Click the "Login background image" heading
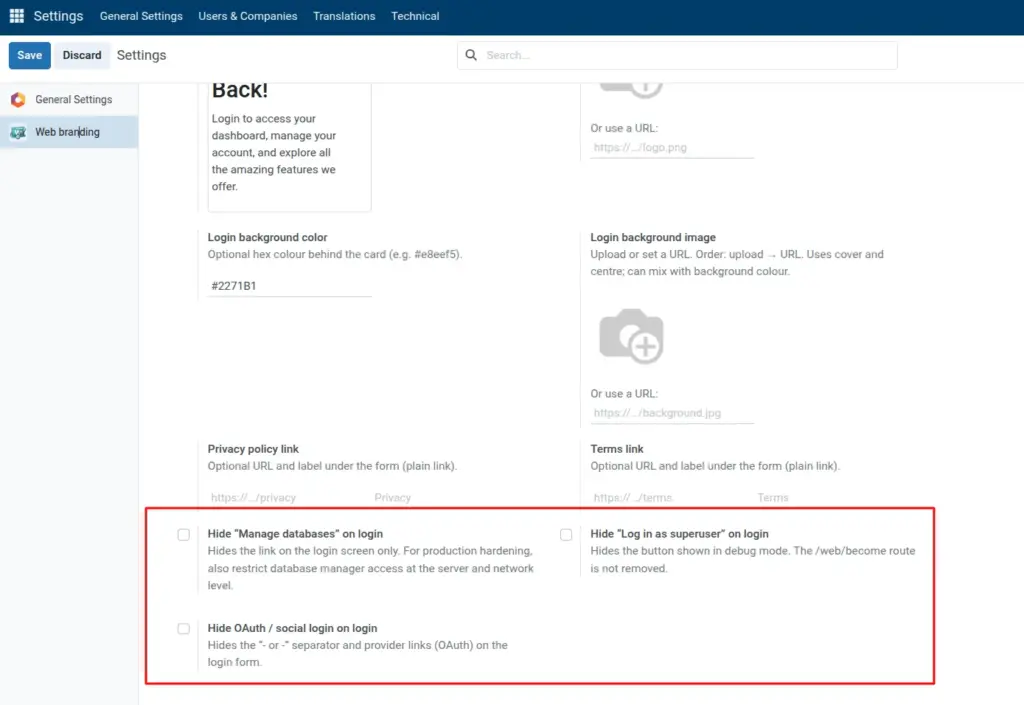This screenshot has height=705, width=1024. pyautogui.click(x=653, y=238)
